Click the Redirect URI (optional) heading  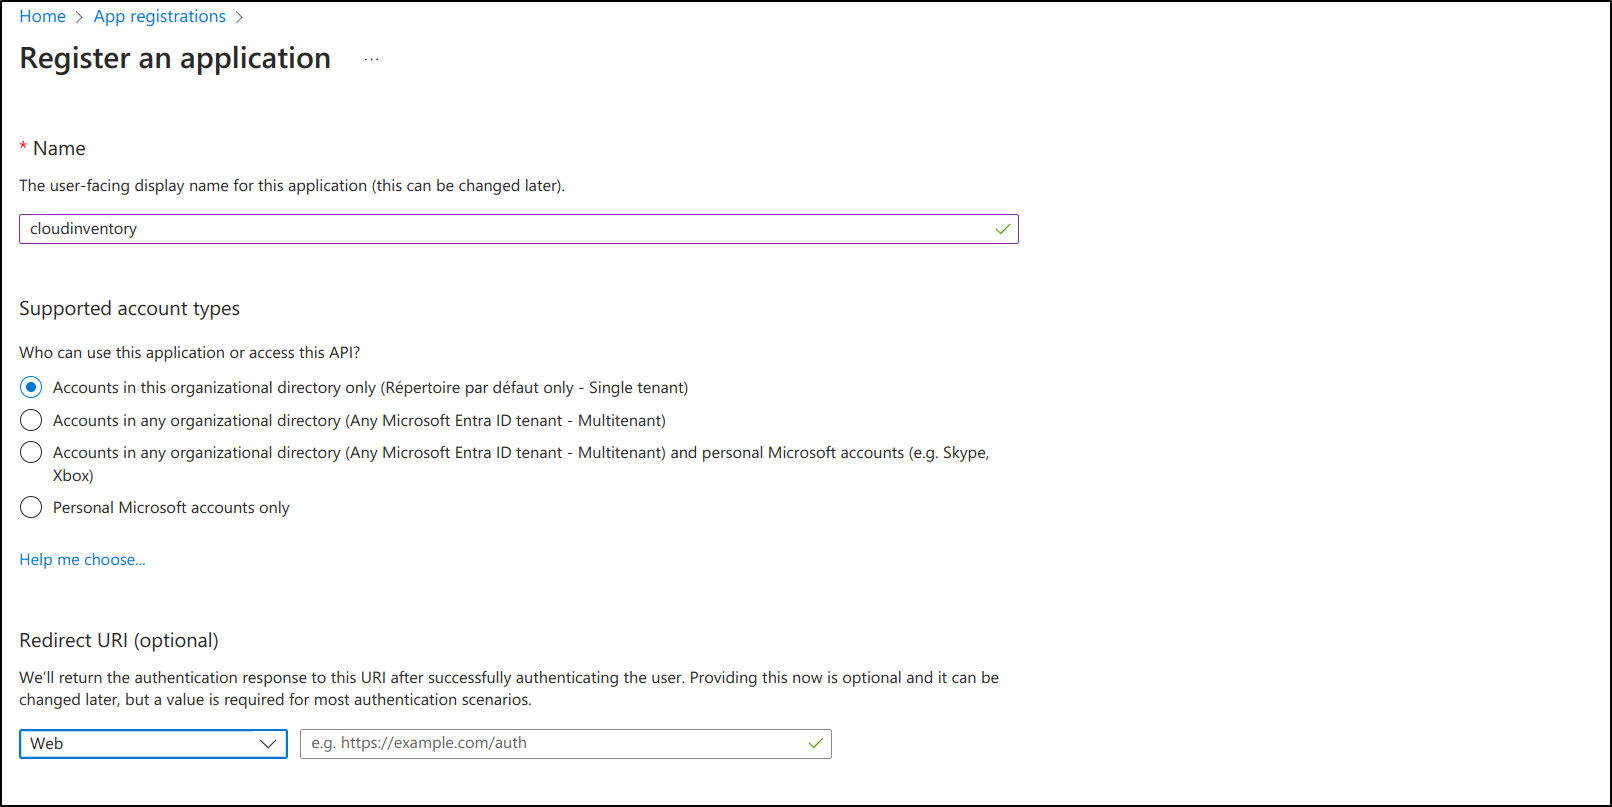[x=118, y=641]
